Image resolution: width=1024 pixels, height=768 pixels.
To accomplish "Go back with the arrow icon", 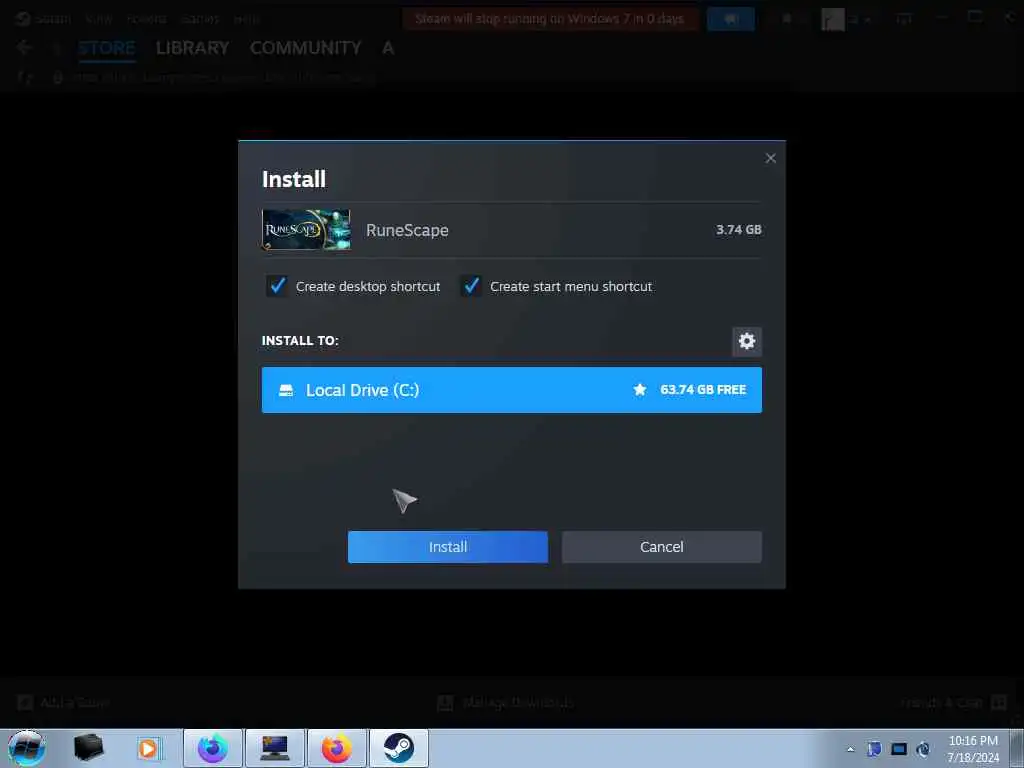I will tap(24, 48).
